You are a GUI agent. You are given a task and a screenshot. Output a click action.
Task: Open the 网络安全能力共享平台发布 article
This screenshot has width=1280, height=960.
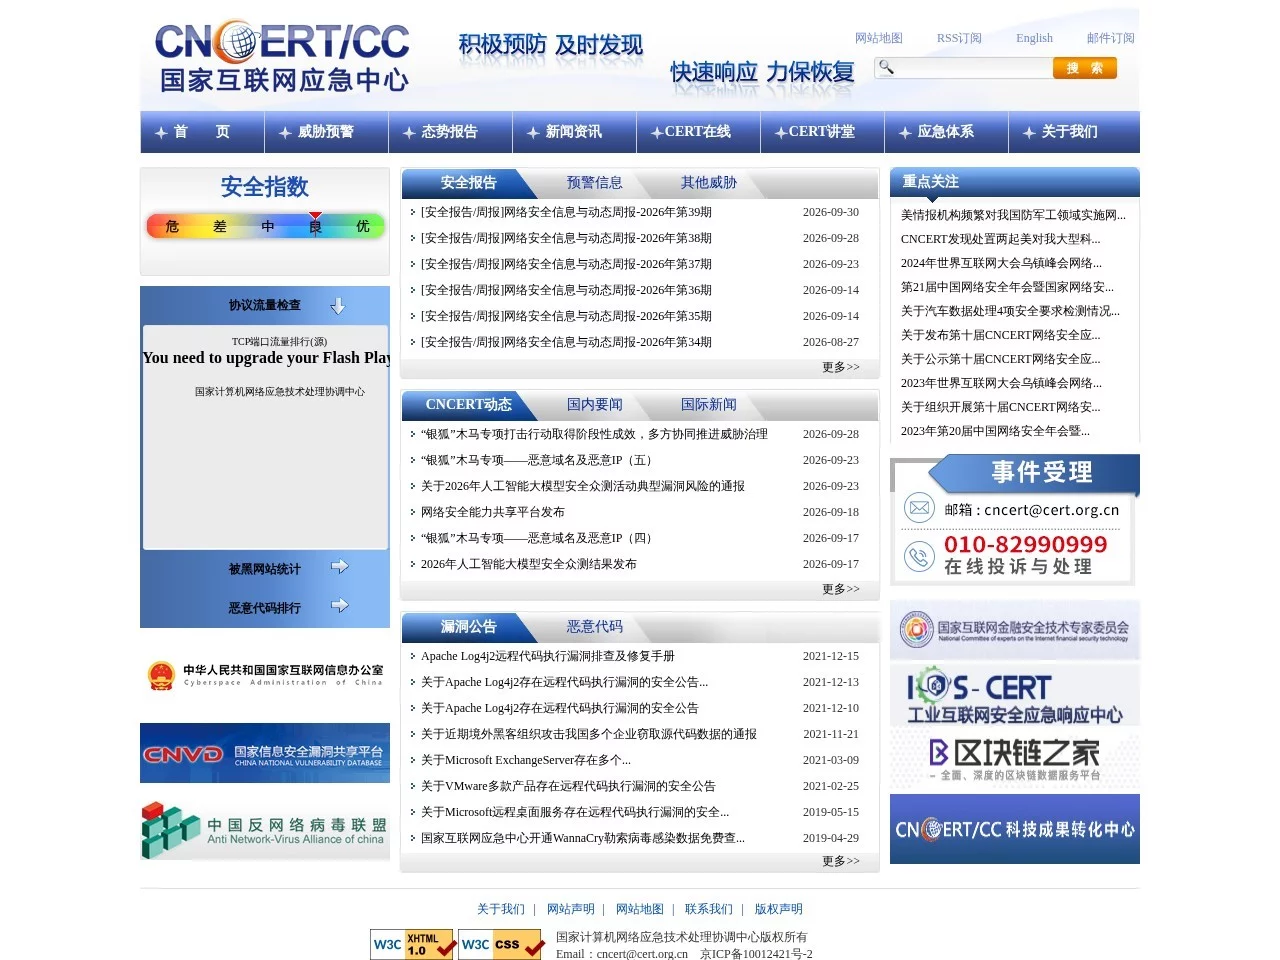click(x=493, y=512)
